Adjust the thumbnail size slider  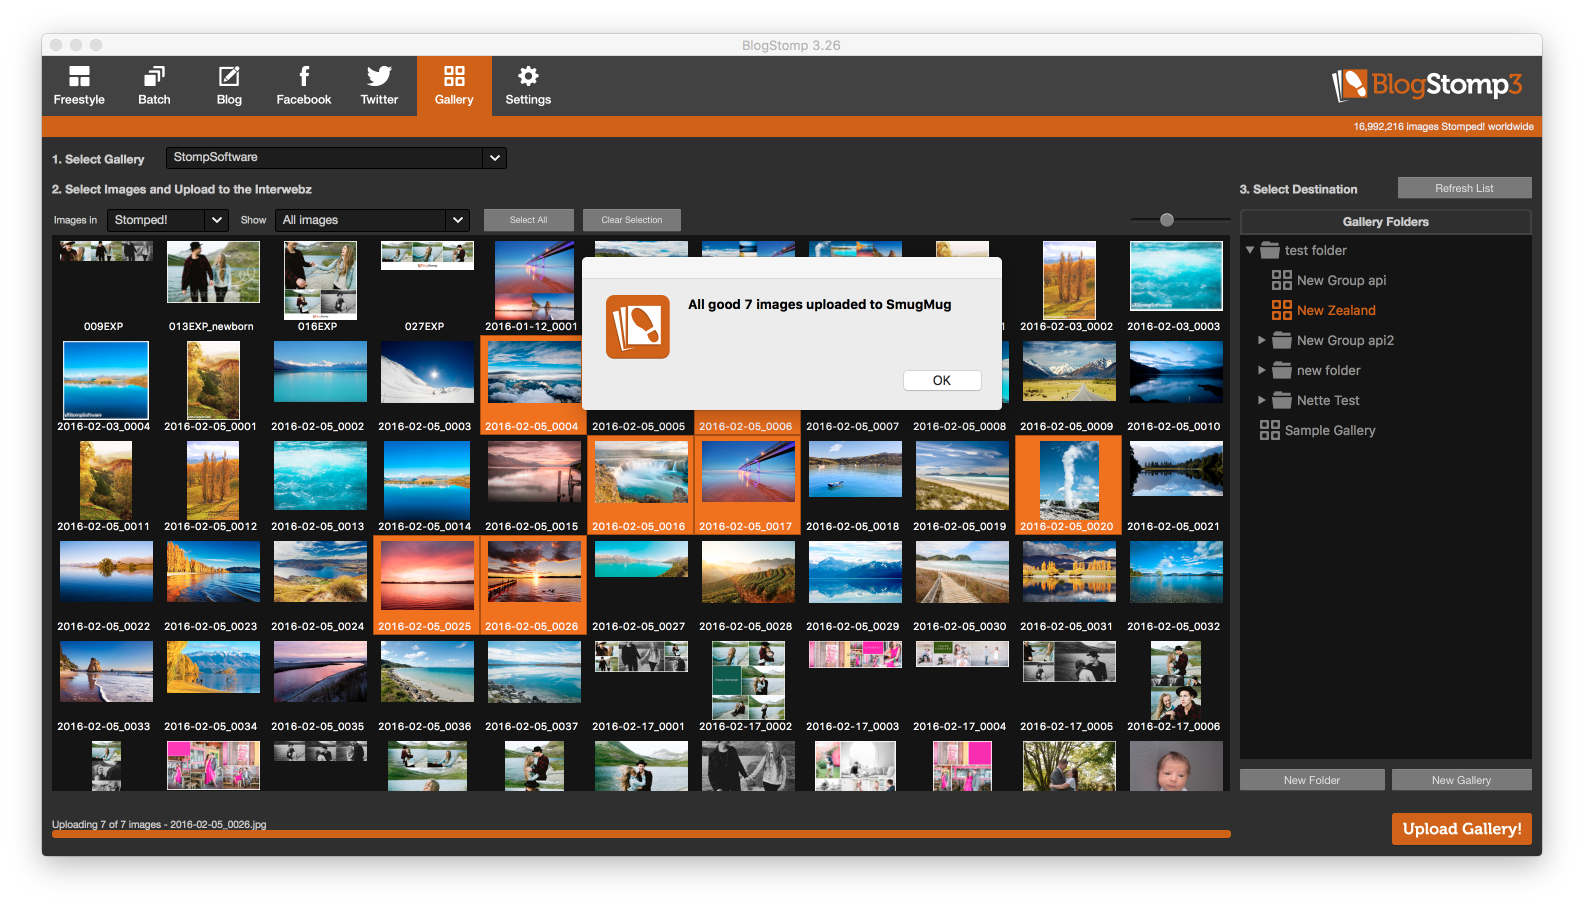(x=1167, y=220)
